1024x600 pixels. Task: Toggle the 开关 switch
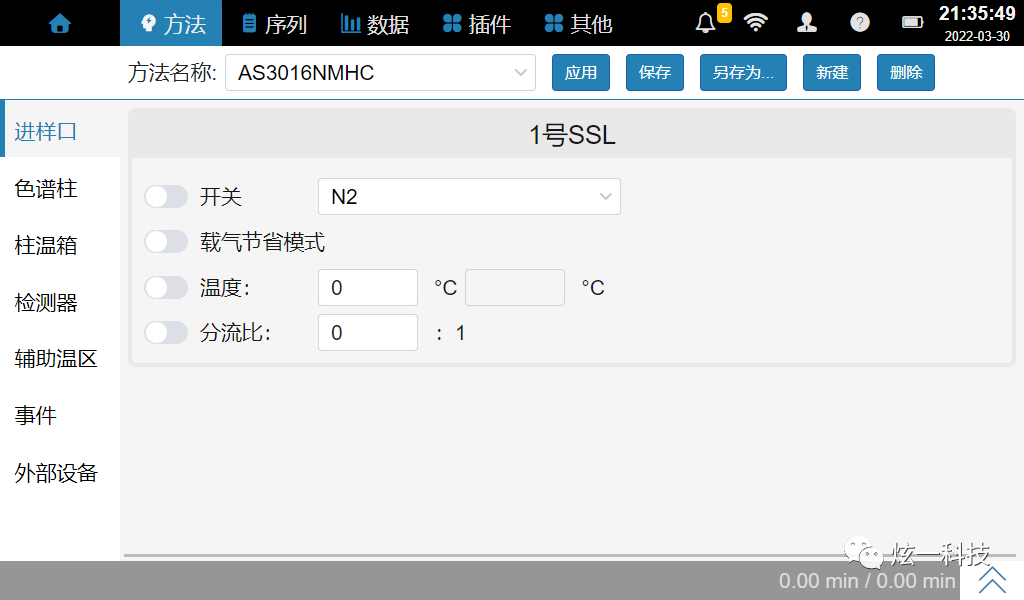[x=166, y=197]
